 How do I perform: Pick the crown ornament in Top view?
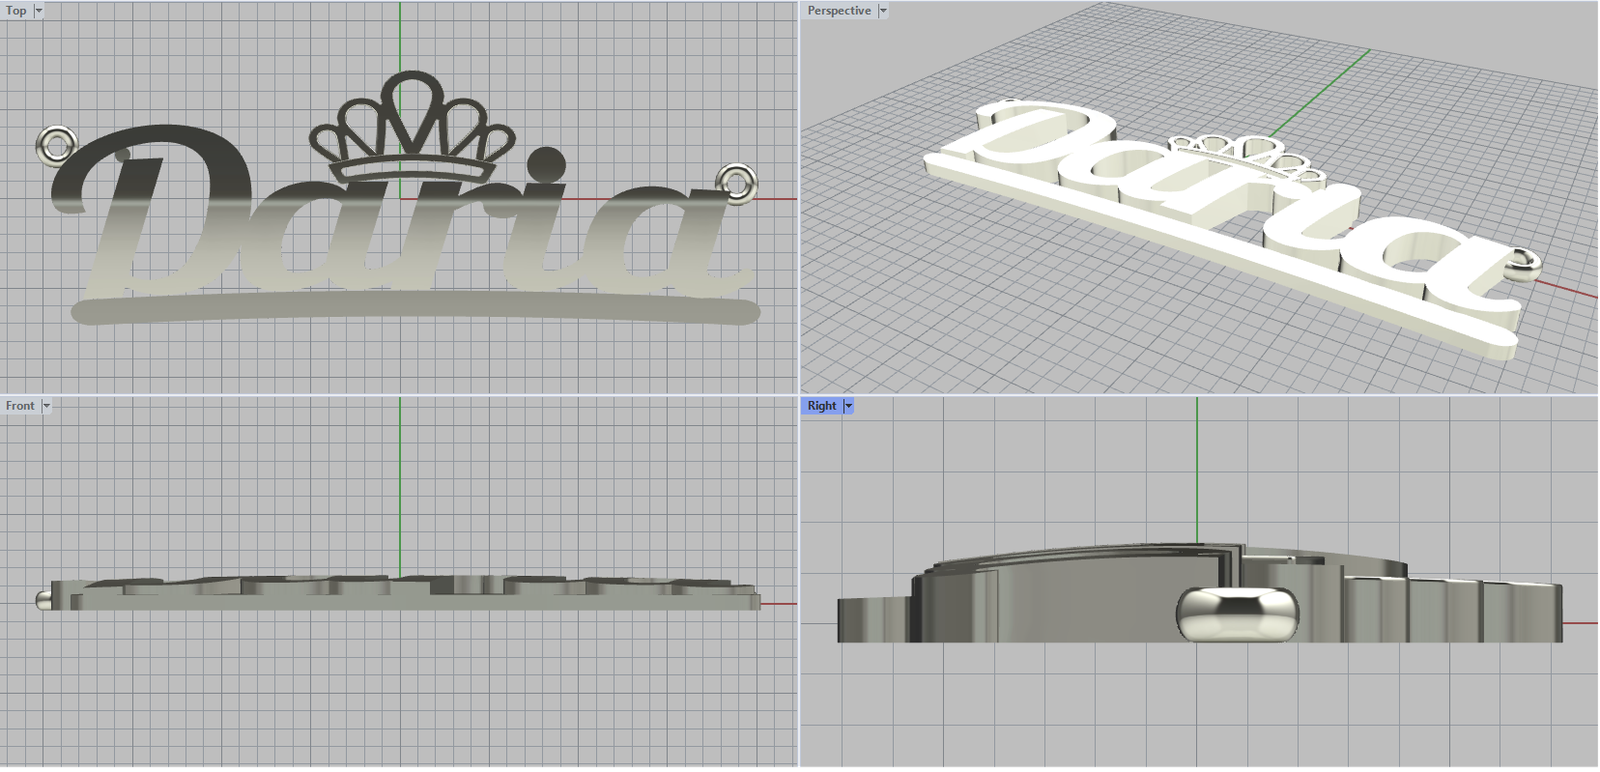(412, 125)
